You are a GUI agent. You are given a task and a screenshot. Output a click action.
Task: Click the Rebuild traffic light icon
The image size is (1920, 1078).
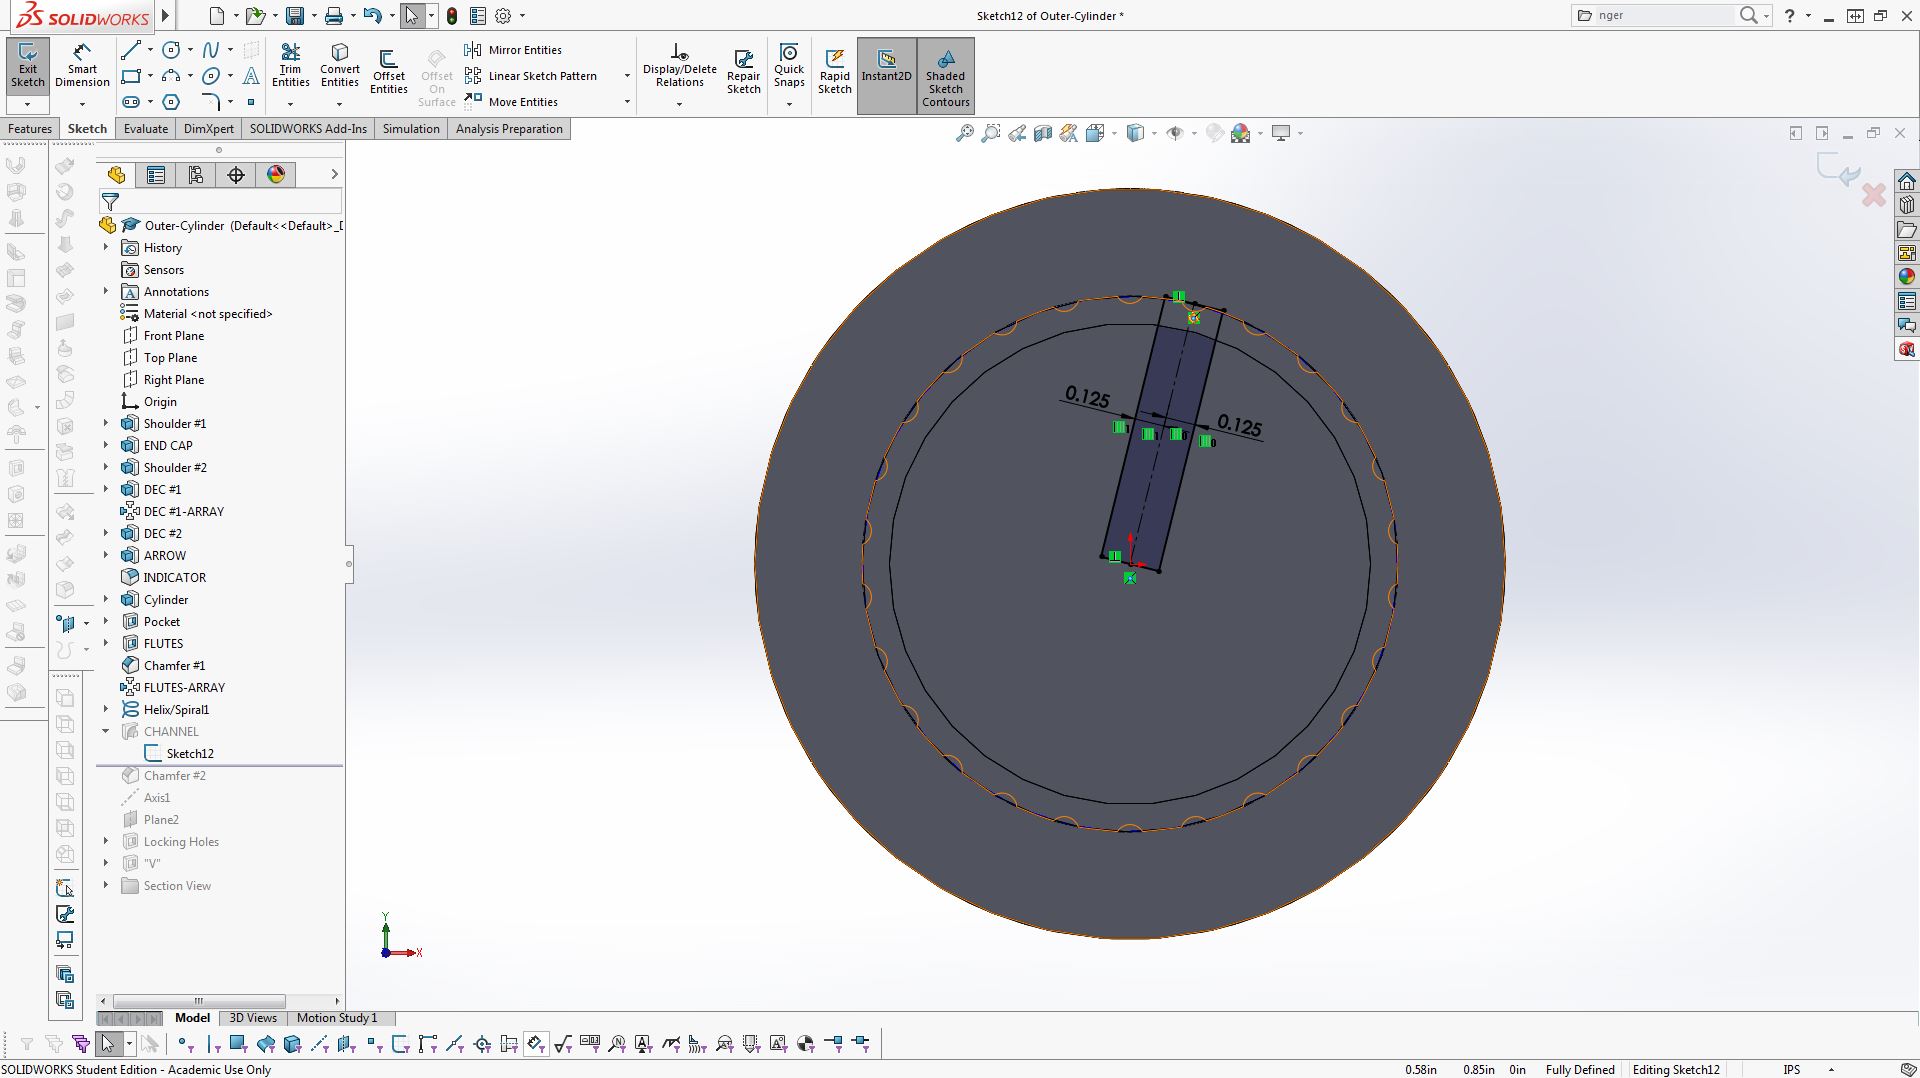pos(452,16)
